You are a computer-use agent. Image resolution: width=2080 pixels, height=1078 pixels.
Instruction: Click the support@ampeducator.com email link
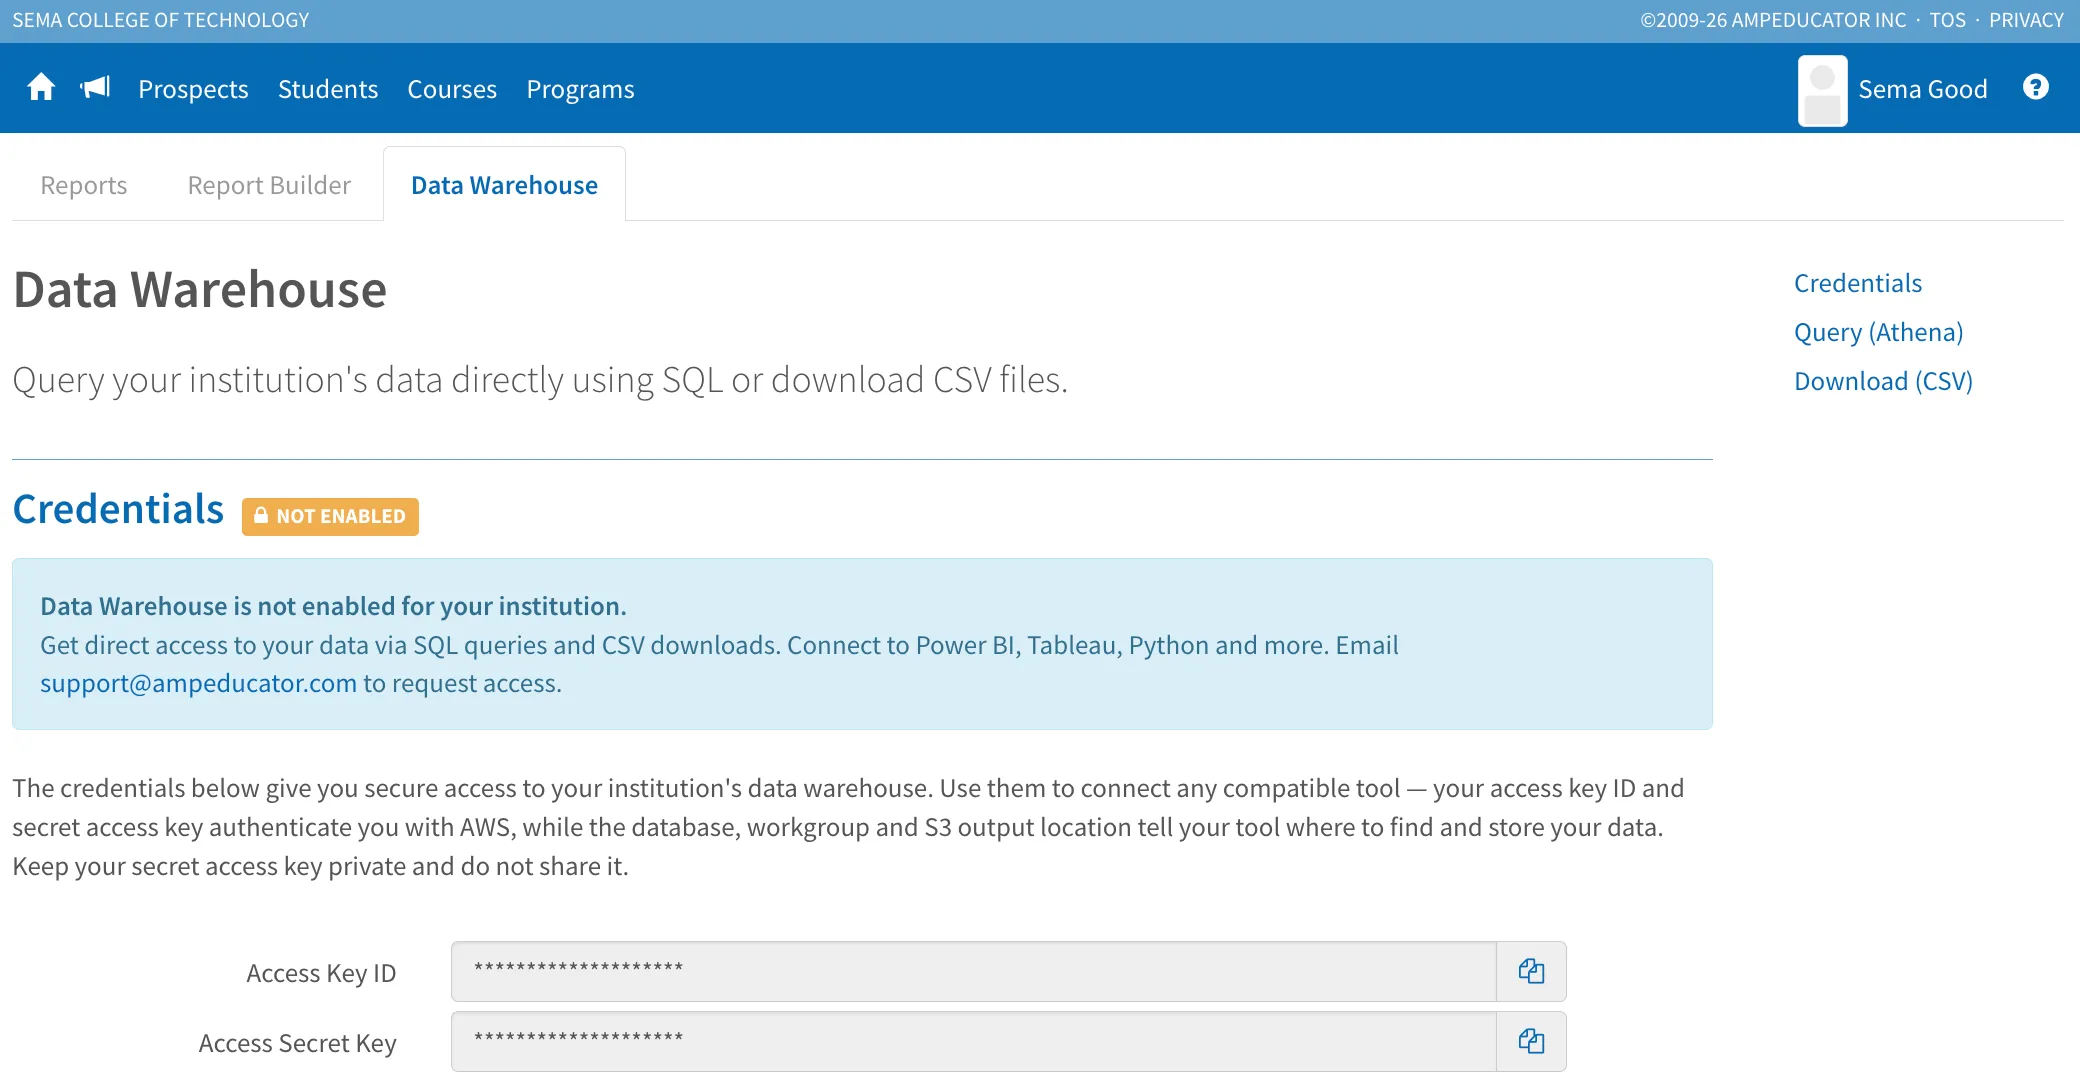click(x=198, y=683)
